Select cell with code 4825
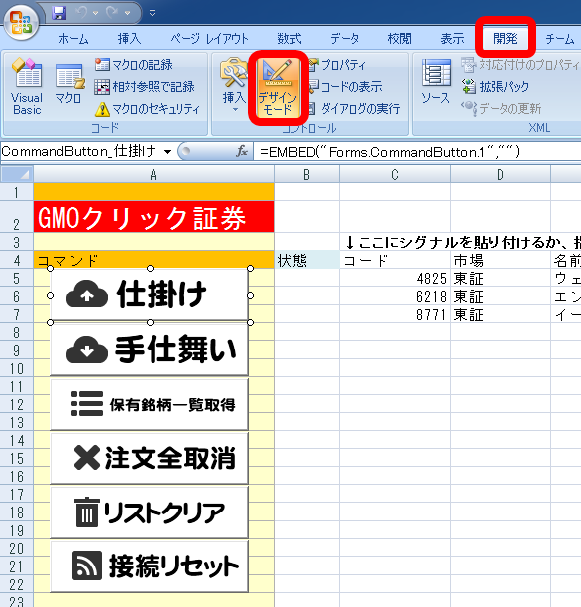Image resolution: width=581 pixels, height=607 pixels. click(395, 278)
